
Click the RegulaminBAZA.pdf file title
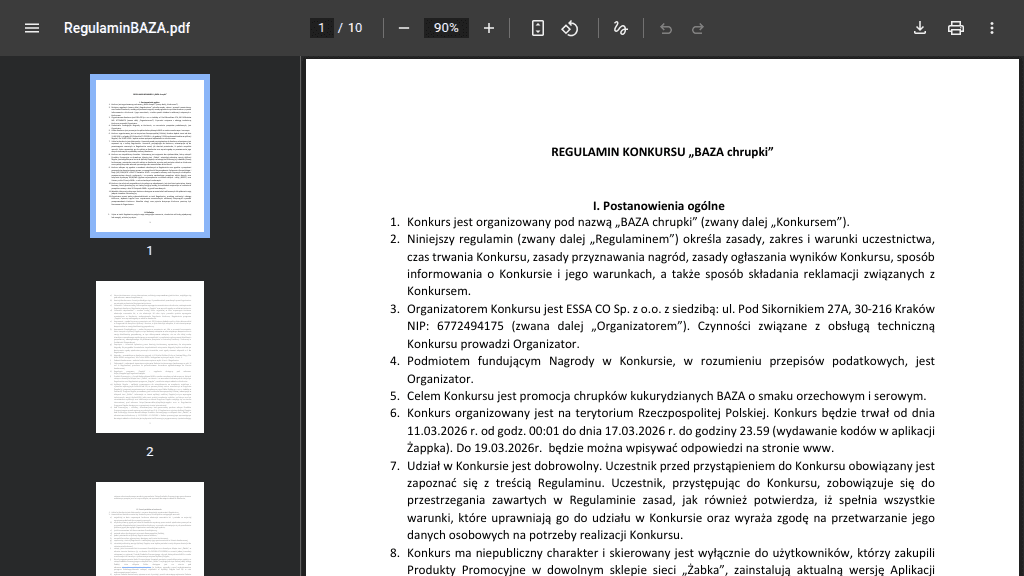tap(127, 28)
